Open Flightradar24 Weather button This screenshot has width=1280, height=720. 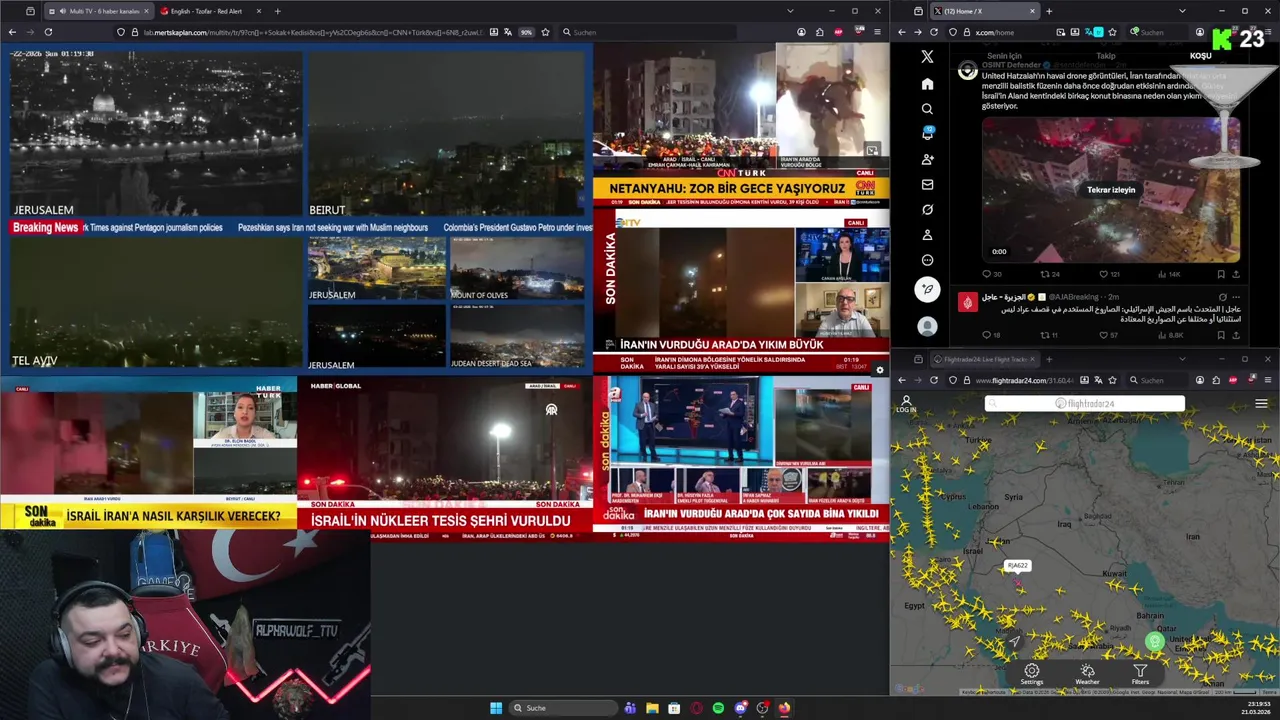(1087, 675)
